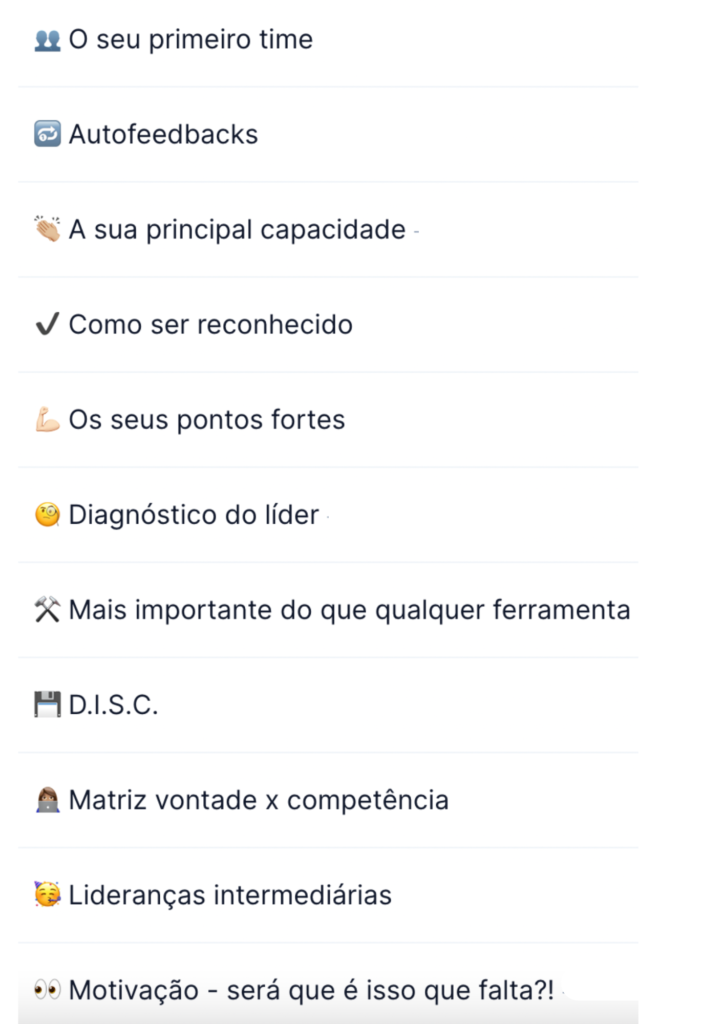Click the checkmark icon beside Como ser reconhecido

coord(47,324)
